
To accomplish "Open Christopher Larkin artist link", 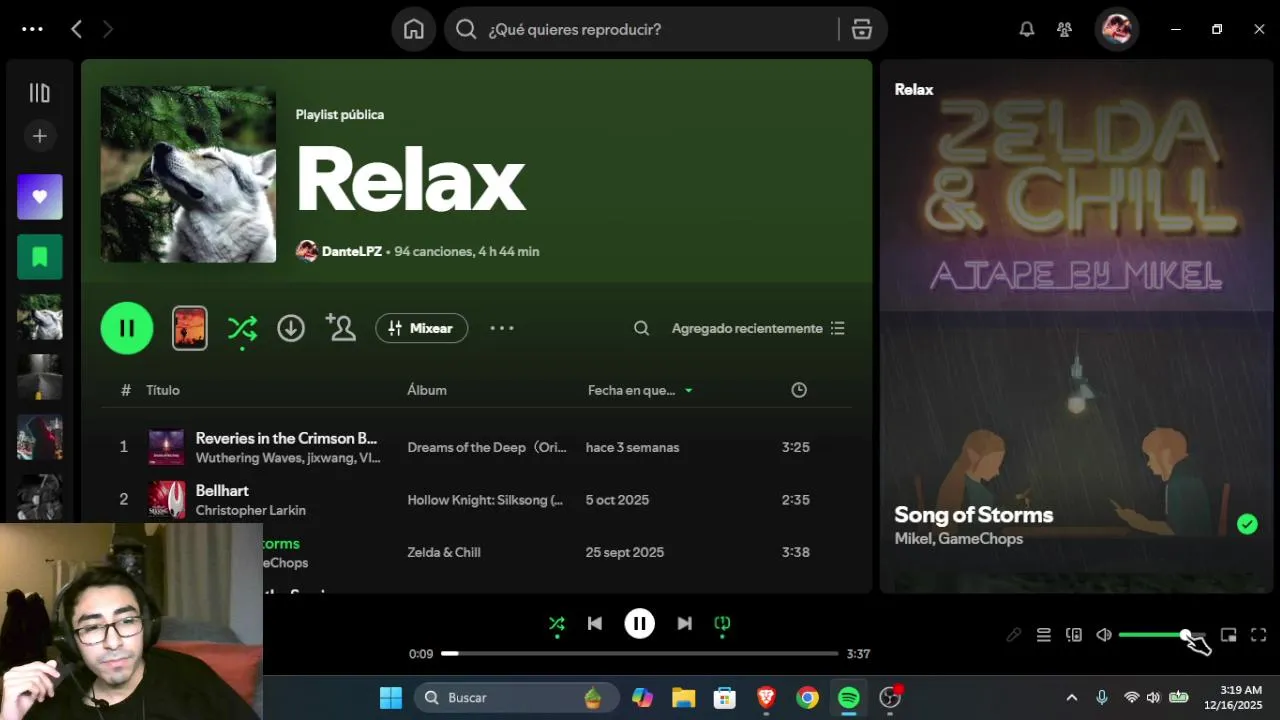I will (x=251, y=510).
